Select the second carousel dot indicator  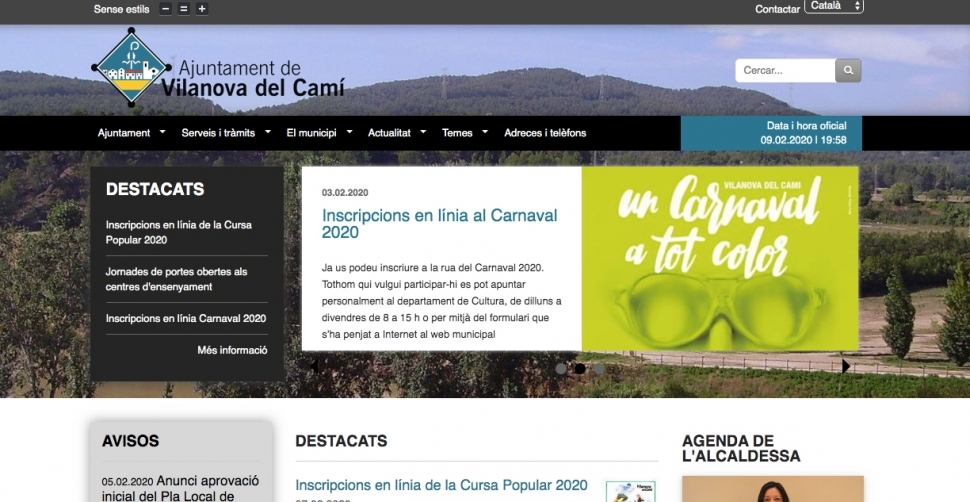click(x=580, y=368)
